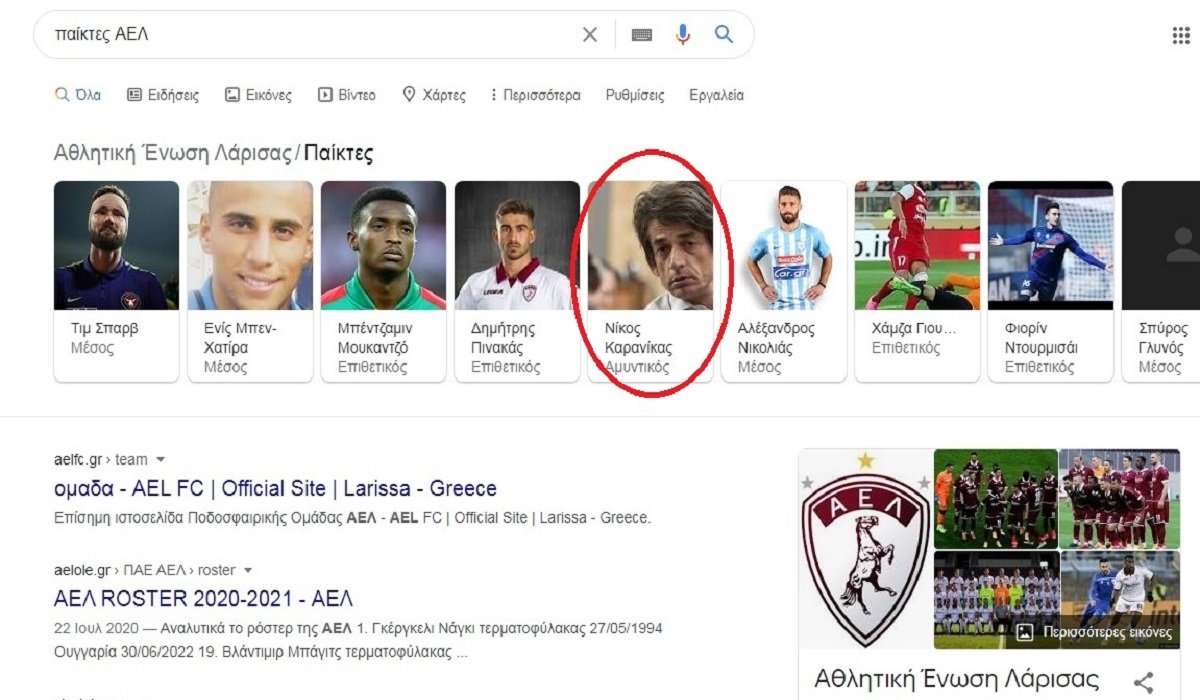Expand the aelole.gr result options arrow
Viewport: 1200px width, 700px height.
coord(248,570)
